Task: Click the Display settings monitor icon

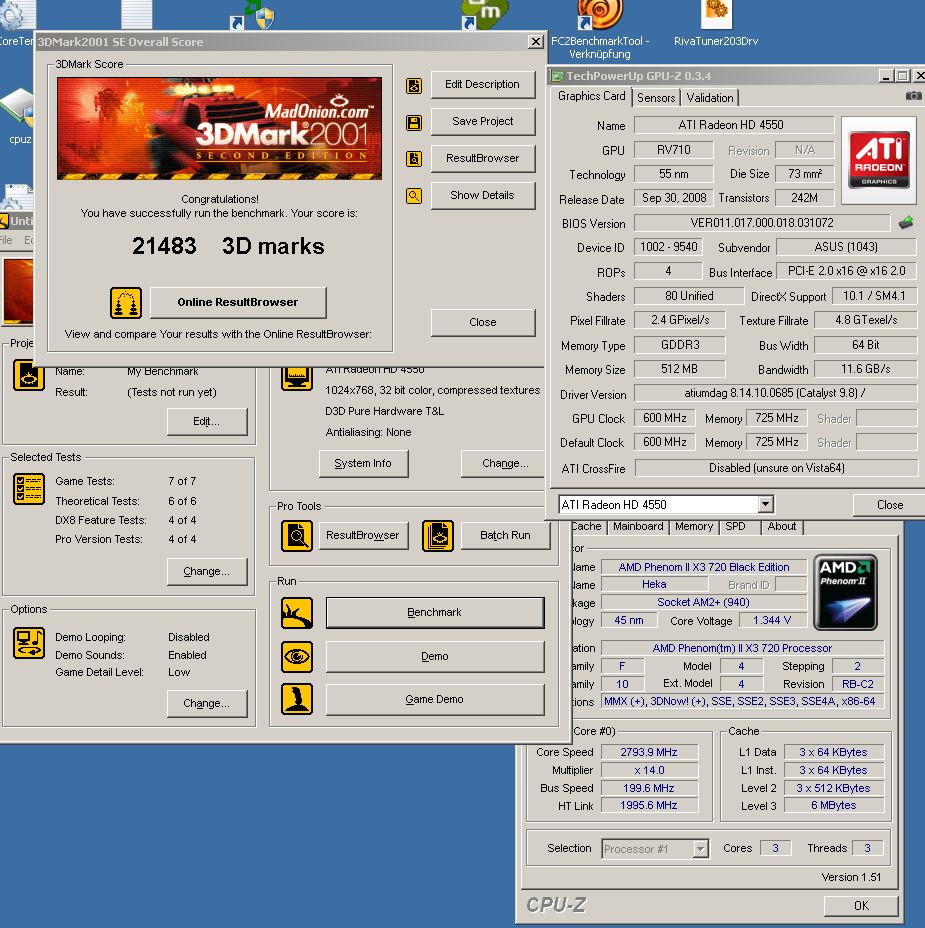Action: (296, 379)
